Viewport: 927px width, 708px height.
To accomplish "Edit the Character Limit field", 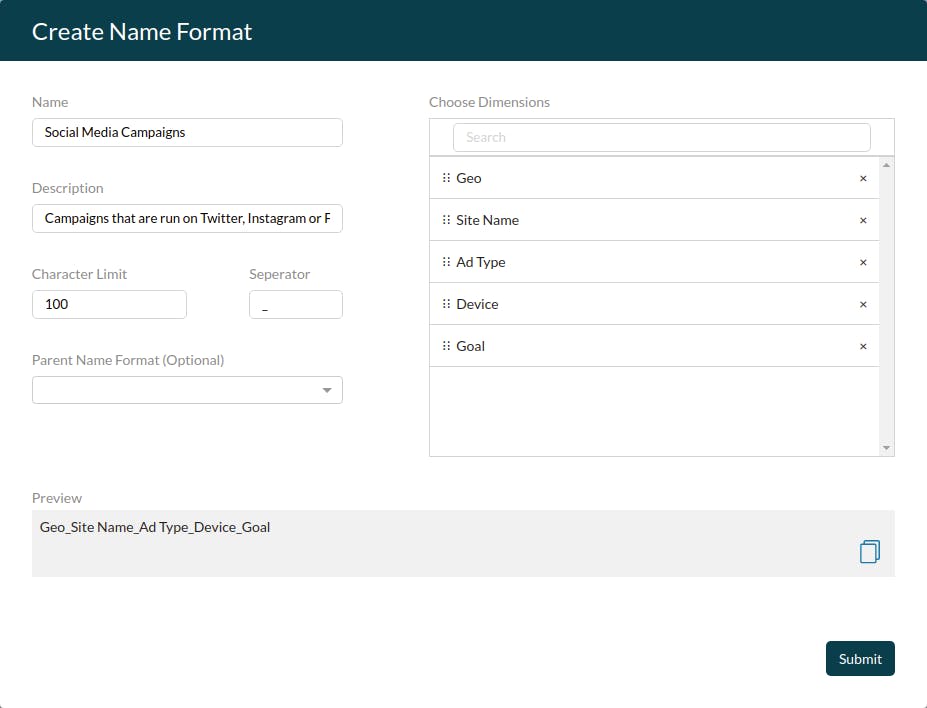I will 109,304.
